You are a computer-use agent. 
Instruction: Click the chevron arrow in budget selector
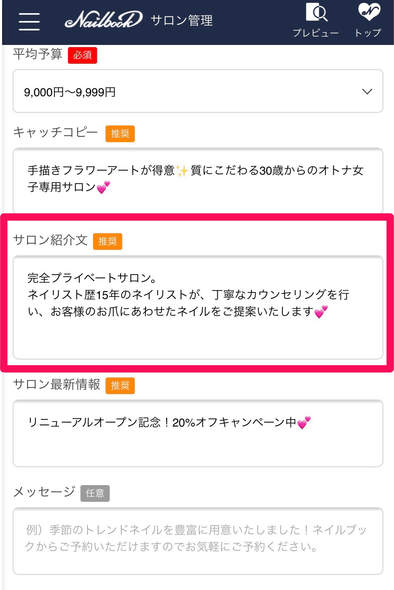coord(367,91)
